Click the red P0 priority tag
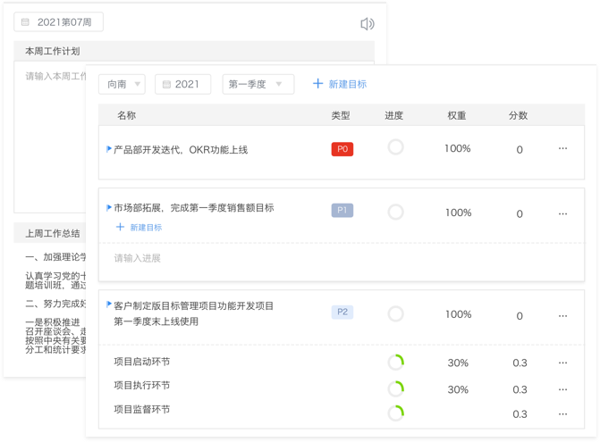600x442 pixels. point(342,149)
